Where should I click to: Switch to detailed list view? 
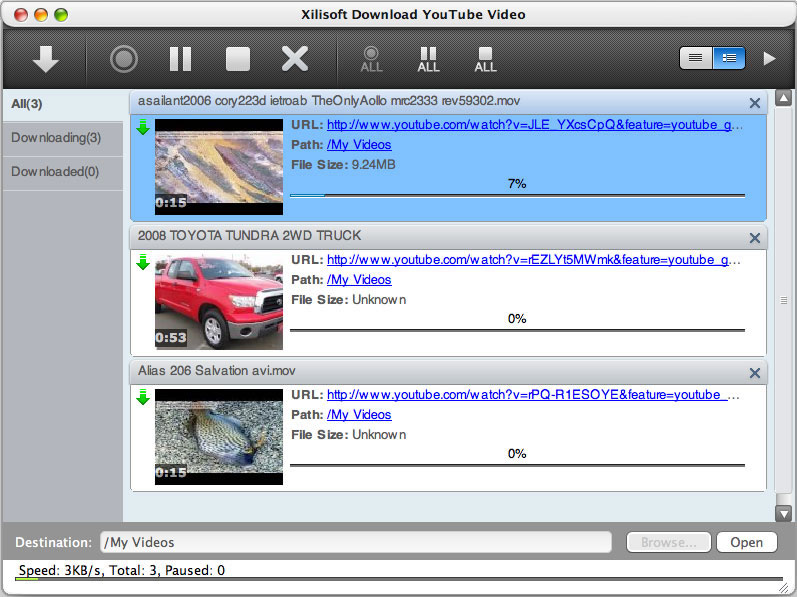(x=729, y=58)
